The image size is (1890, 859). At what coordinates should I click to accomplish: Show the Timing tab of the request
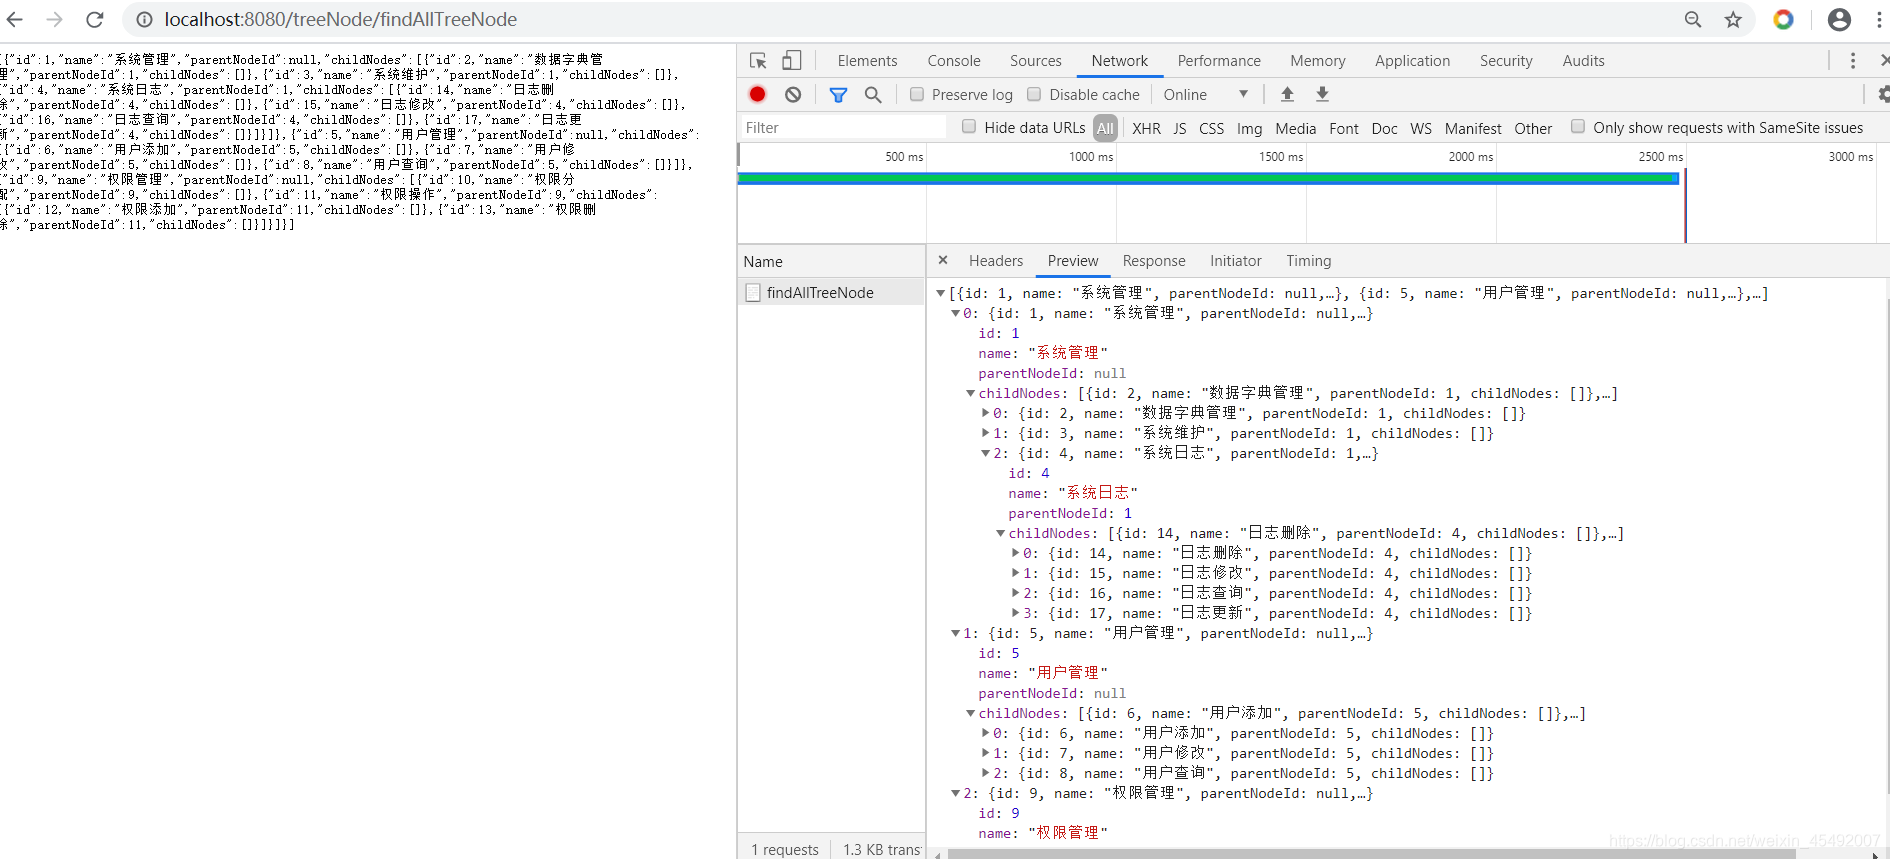coord(1309,261)
